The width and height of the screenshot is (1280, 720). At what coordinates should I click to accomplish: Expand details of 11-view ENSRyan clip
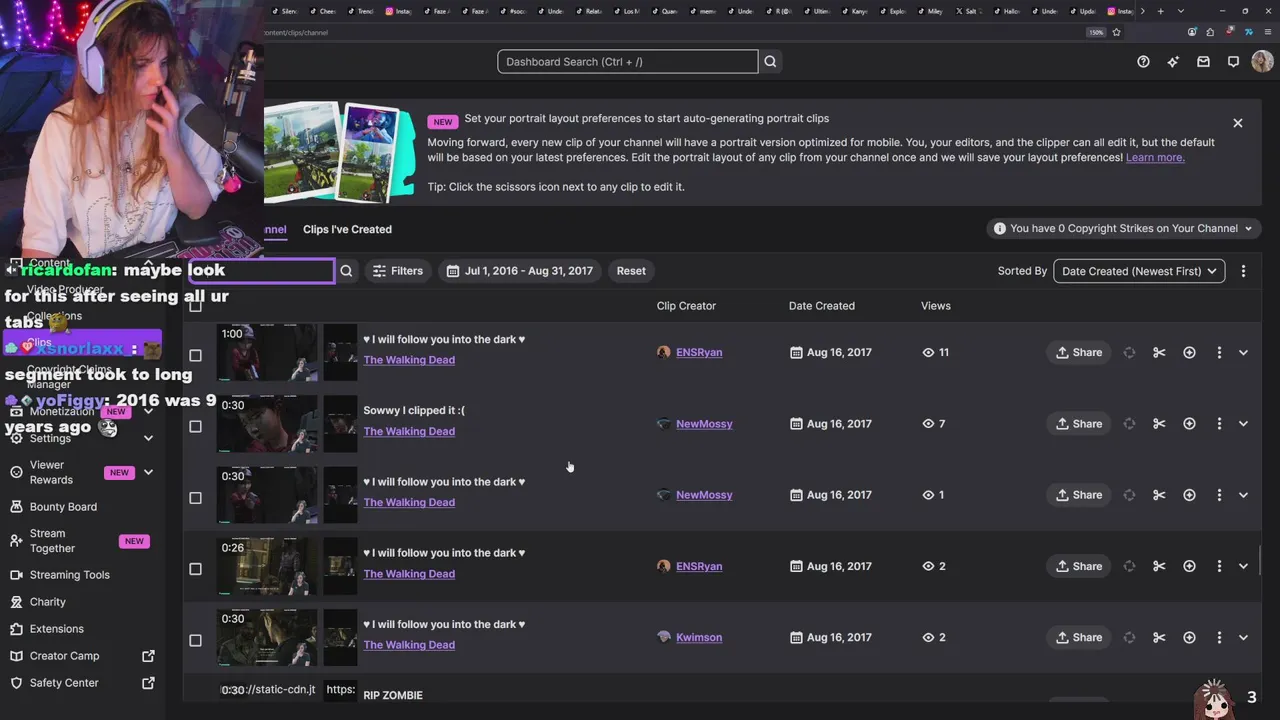point(1243,352)
